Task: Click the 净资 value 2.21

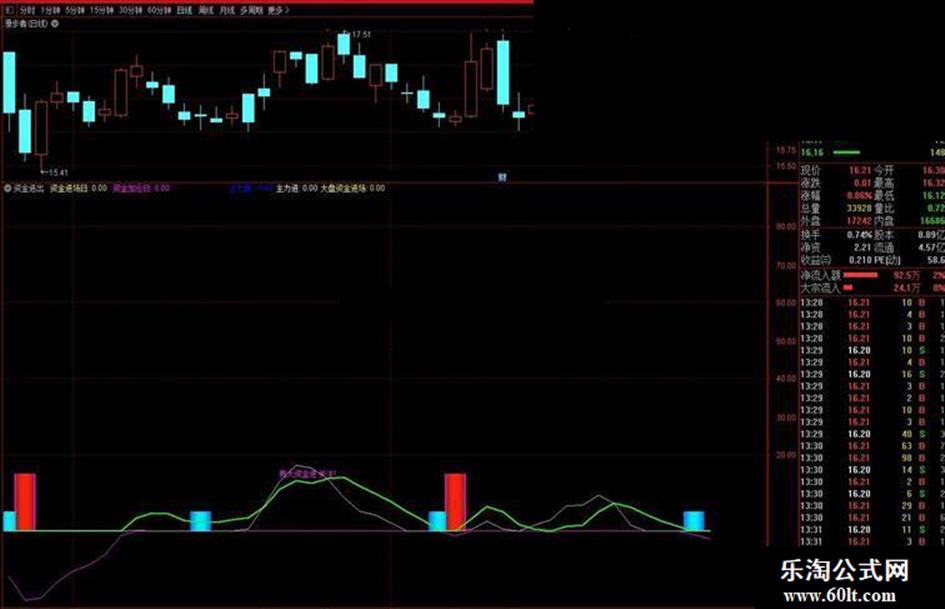Action: pos(862,247)
